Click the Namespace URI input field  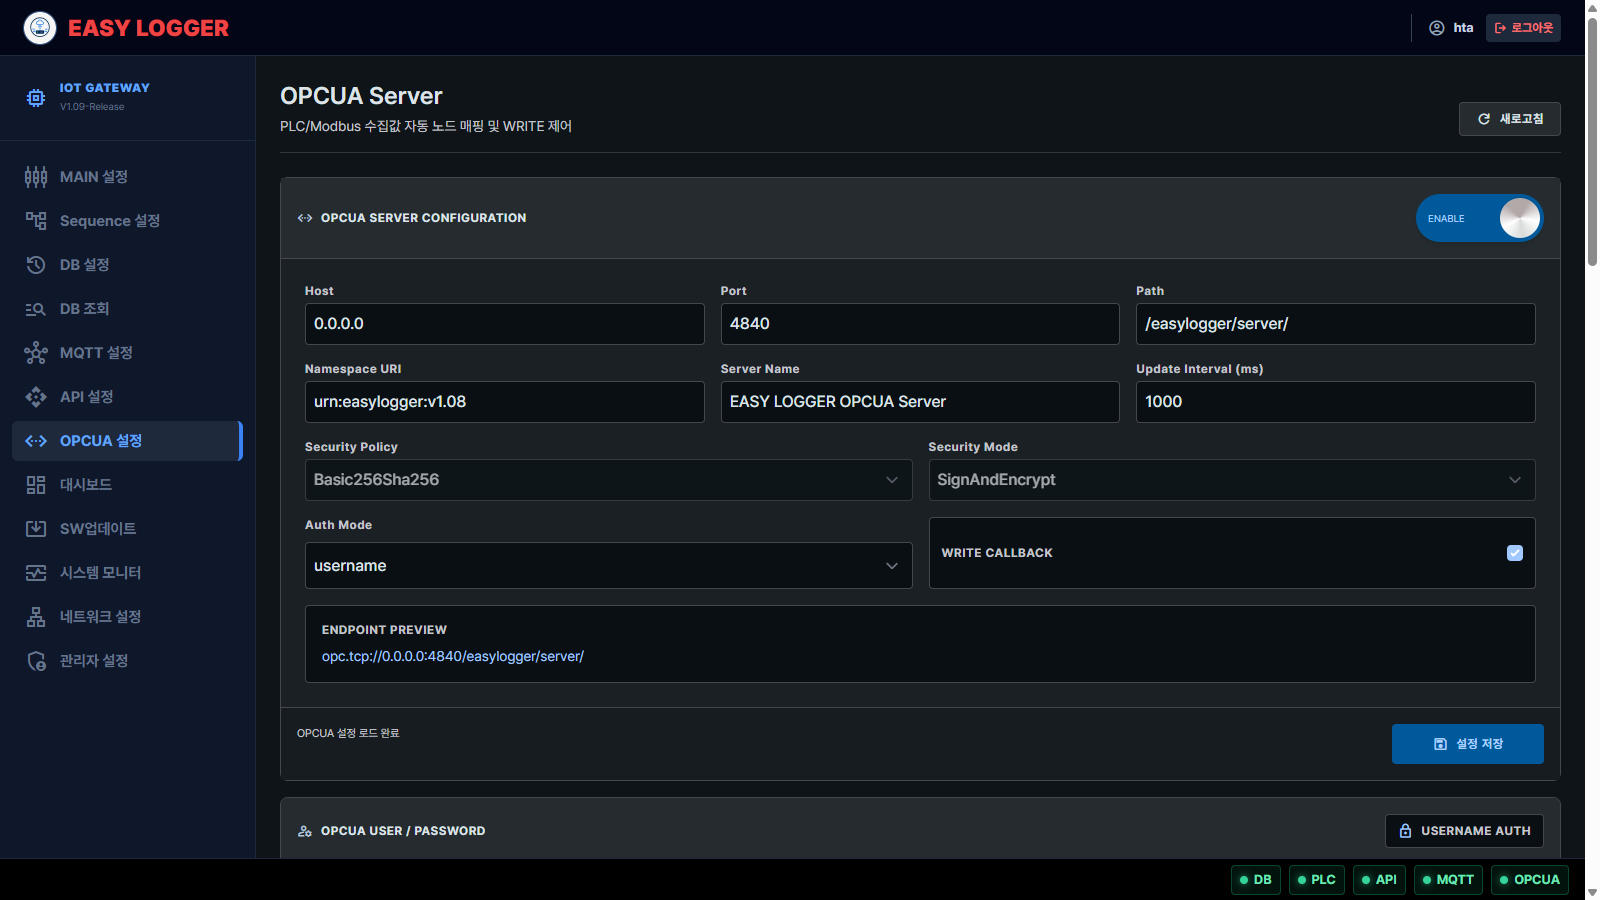tap(504, 402)
